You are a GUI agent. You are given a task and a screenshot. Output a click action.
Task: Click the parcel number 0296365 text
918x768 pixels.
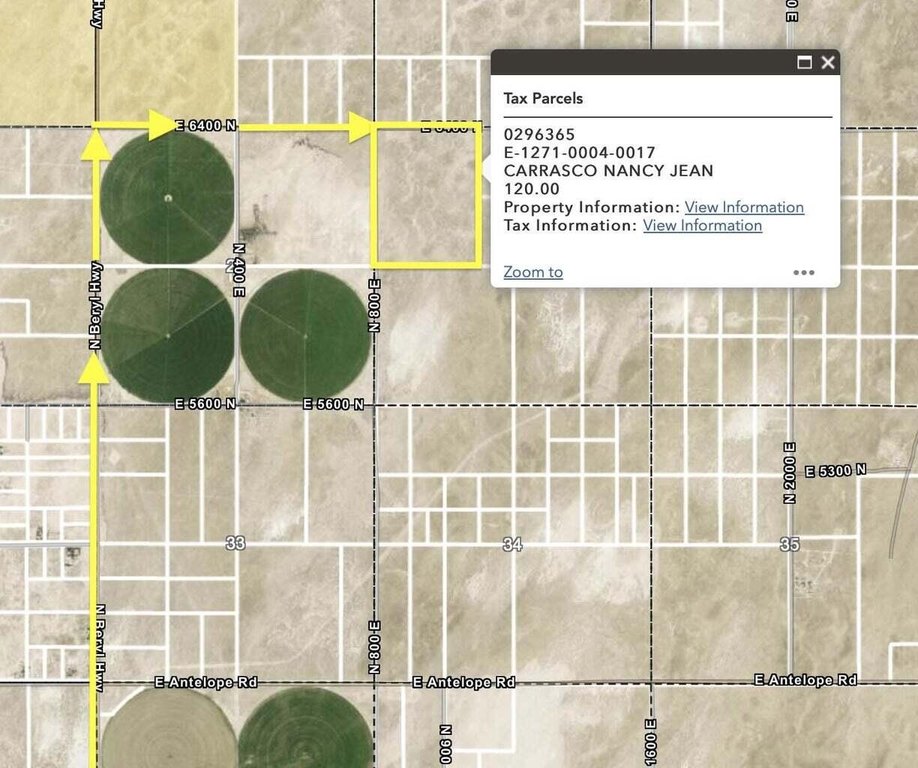(539, 134)
